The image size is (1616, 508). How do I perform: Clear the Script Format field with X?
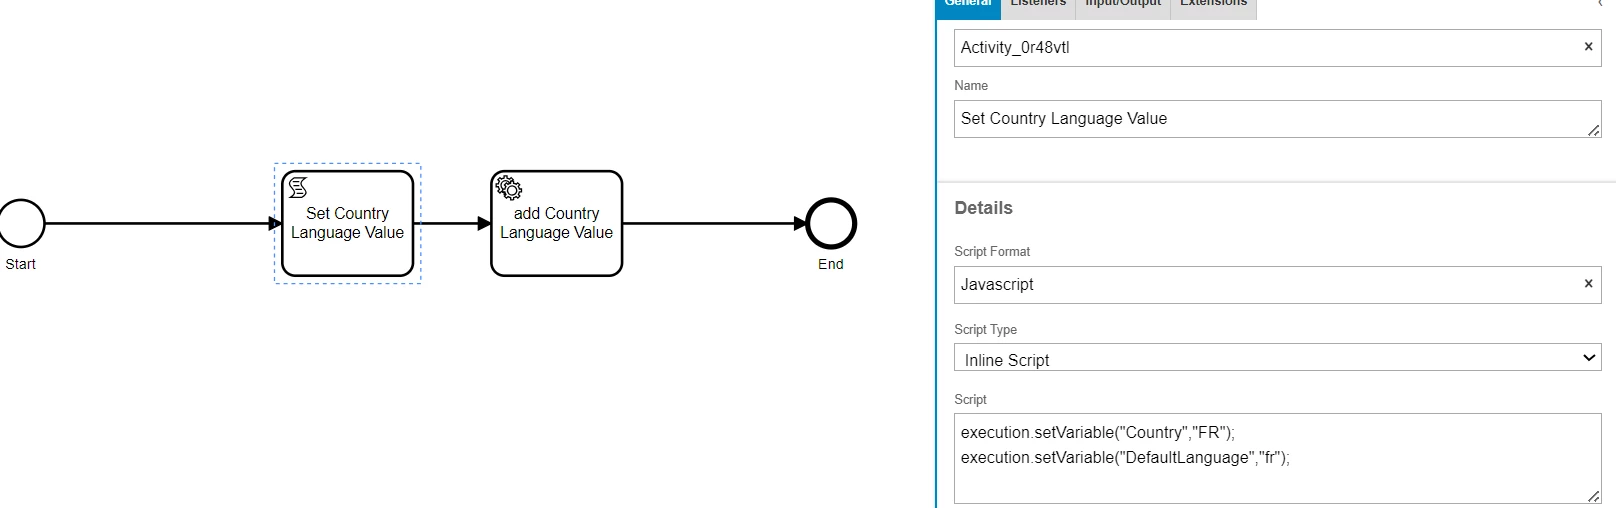(x=1588, y=284)
